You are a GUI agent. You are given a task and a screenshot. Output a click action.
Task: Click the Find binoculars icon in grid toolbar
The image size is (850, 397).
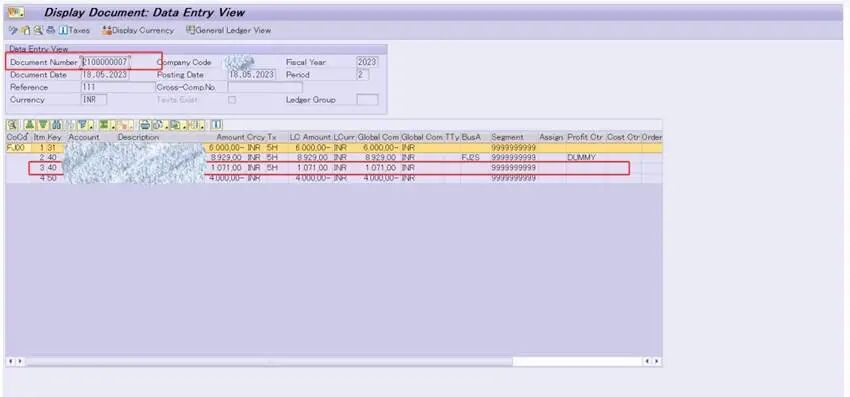[x=56, y=125]
